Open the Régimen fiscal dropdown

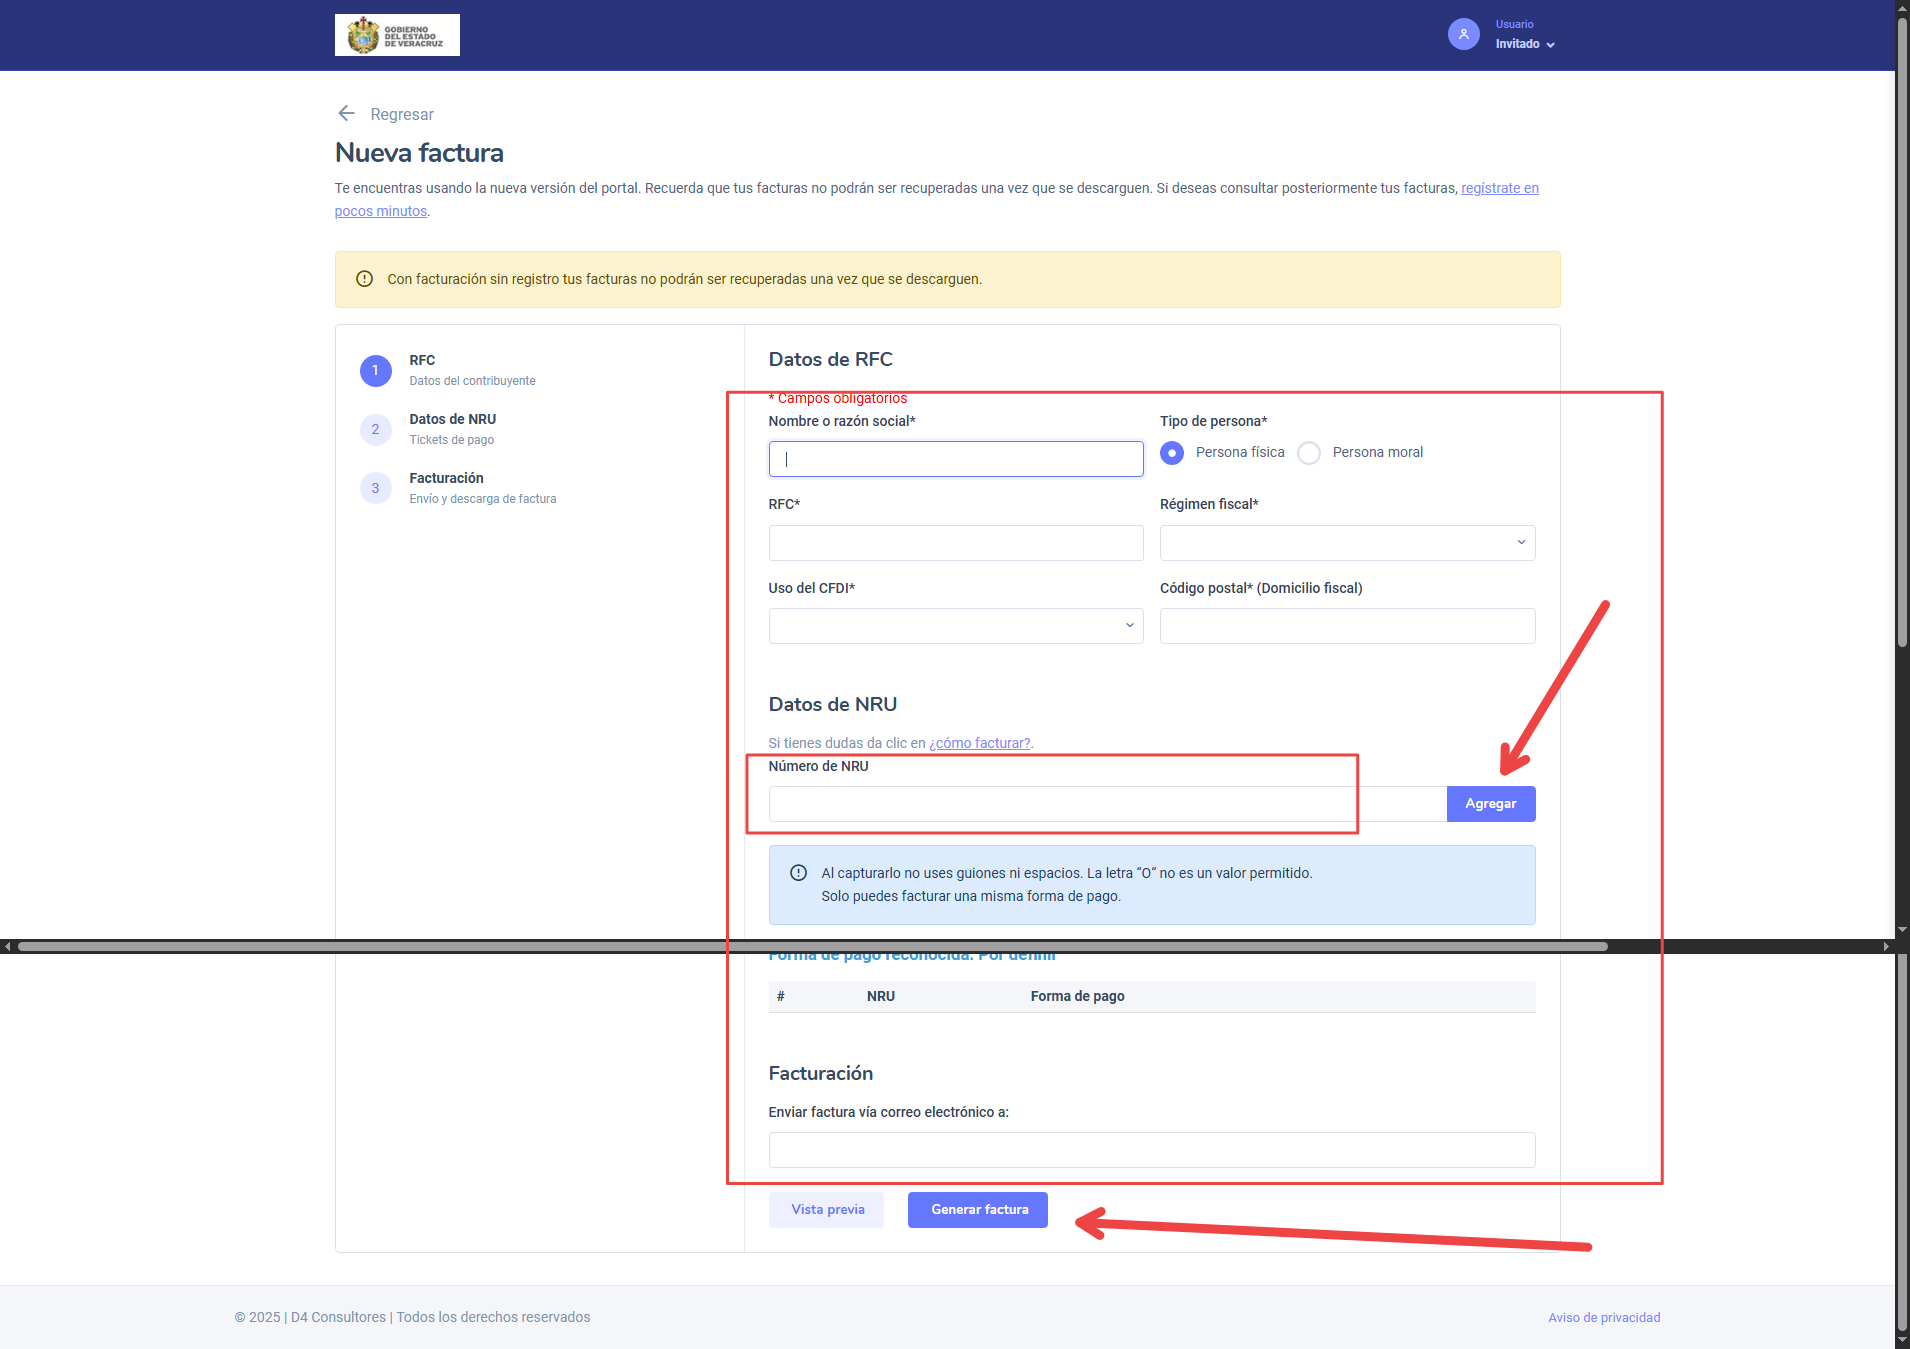(x=1347, y=543)
